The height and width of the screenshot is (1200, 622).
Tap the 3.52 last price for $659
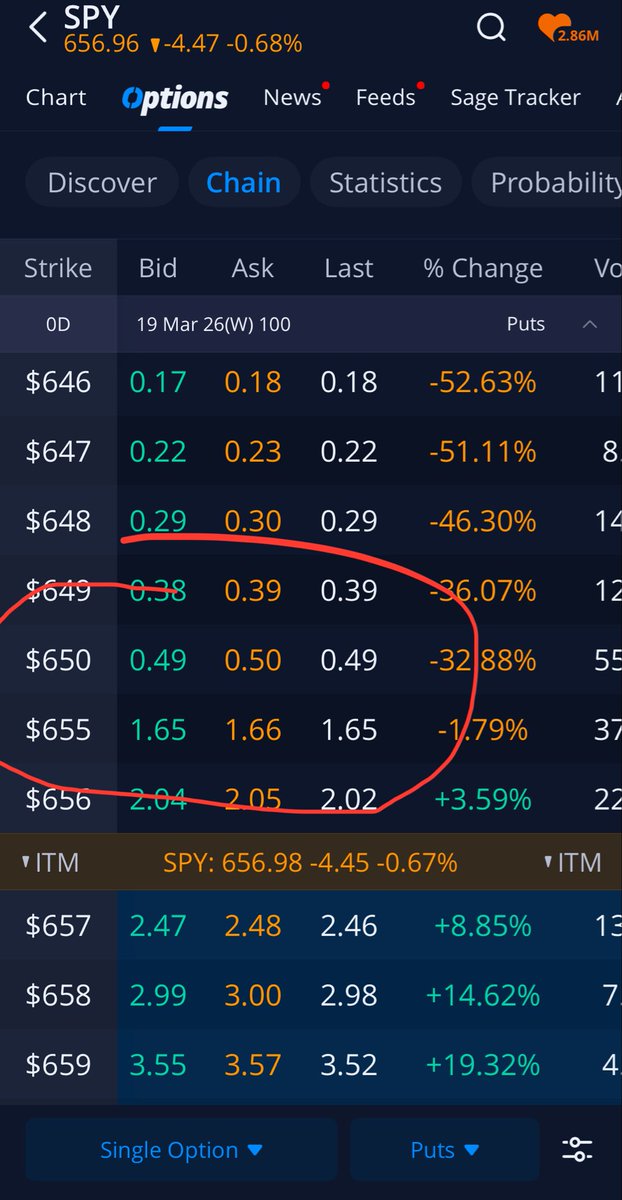point(349,1064)
